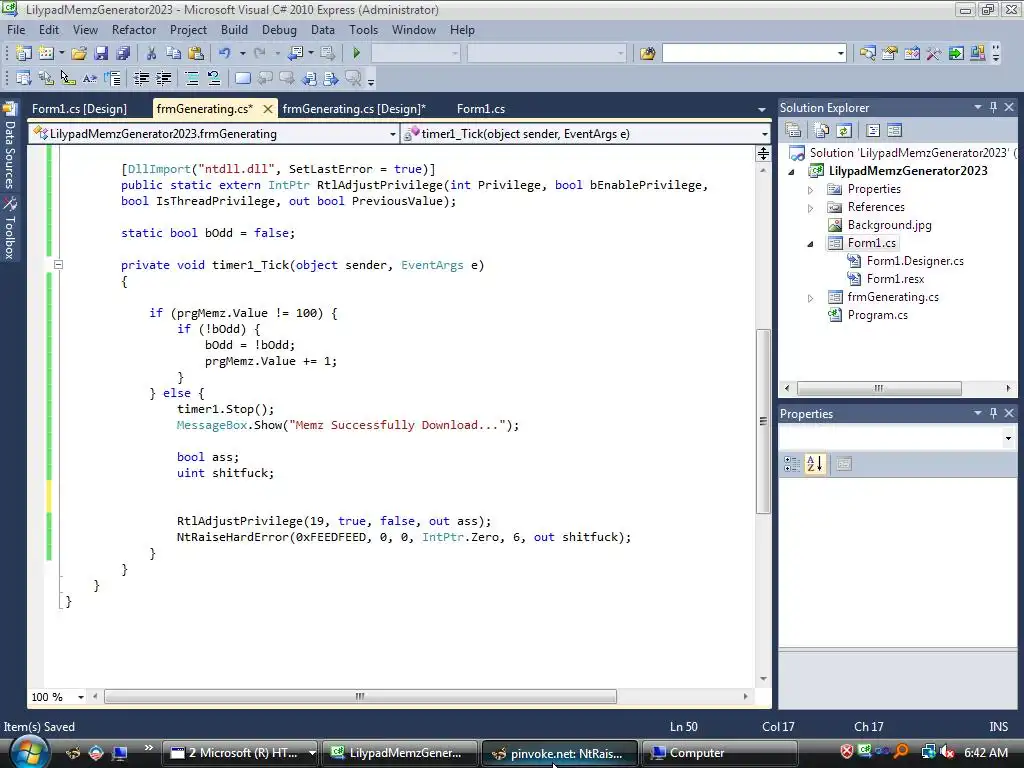Save frmGenerating.cs with the single floppy disk icon
1024x768 pixels.
pyautogui.click(x=101, y=53)
